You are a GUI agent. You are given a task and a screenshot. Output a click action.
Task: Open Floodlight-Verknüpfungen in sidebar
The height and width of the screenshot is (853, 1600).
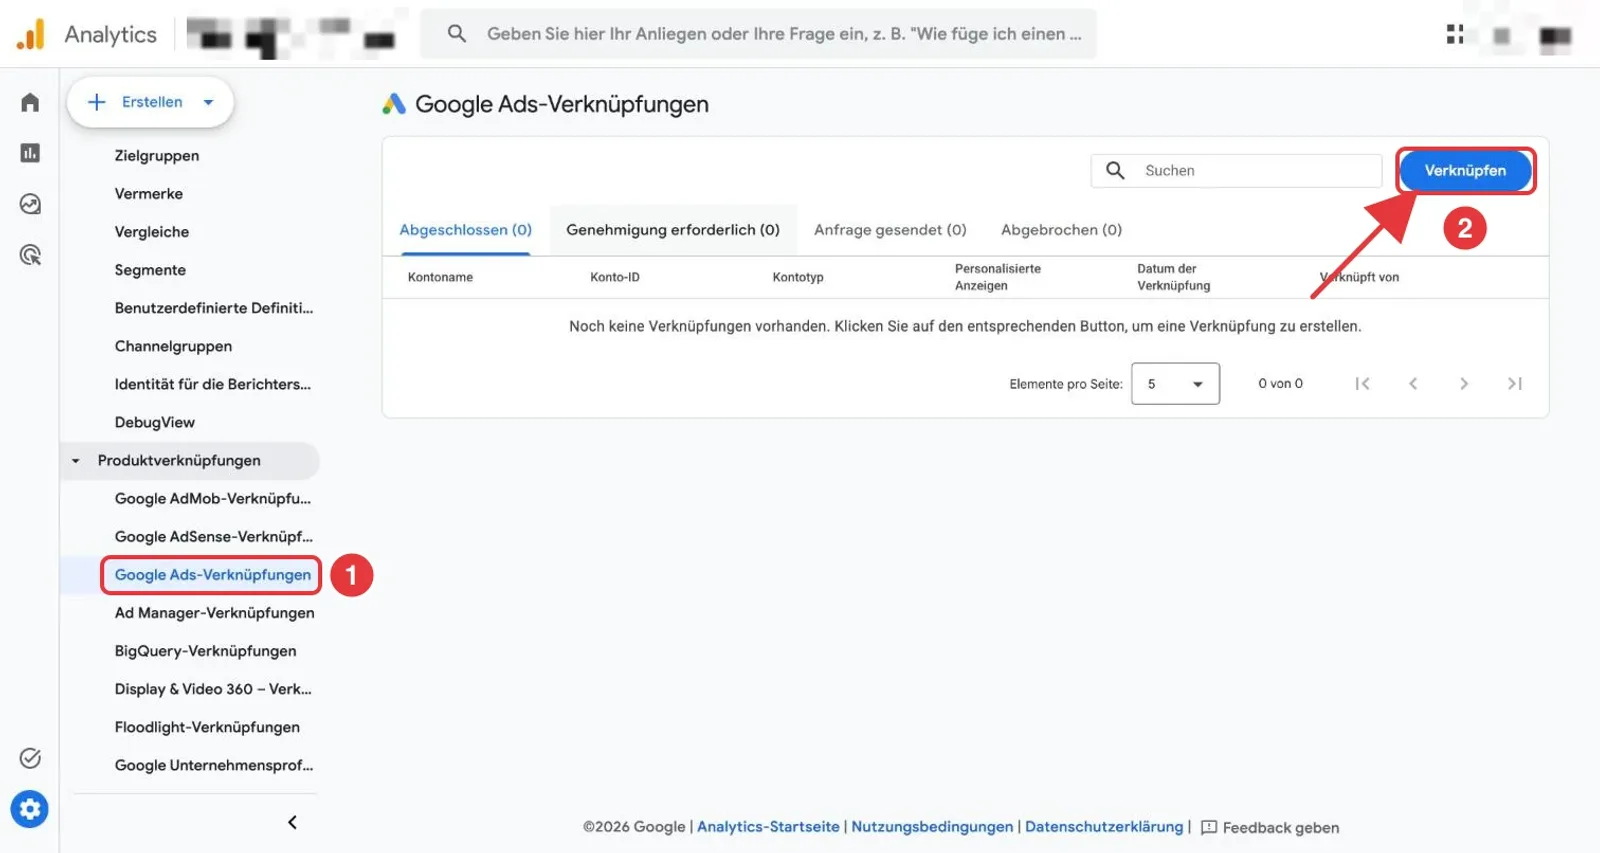(x=207, y=727)
